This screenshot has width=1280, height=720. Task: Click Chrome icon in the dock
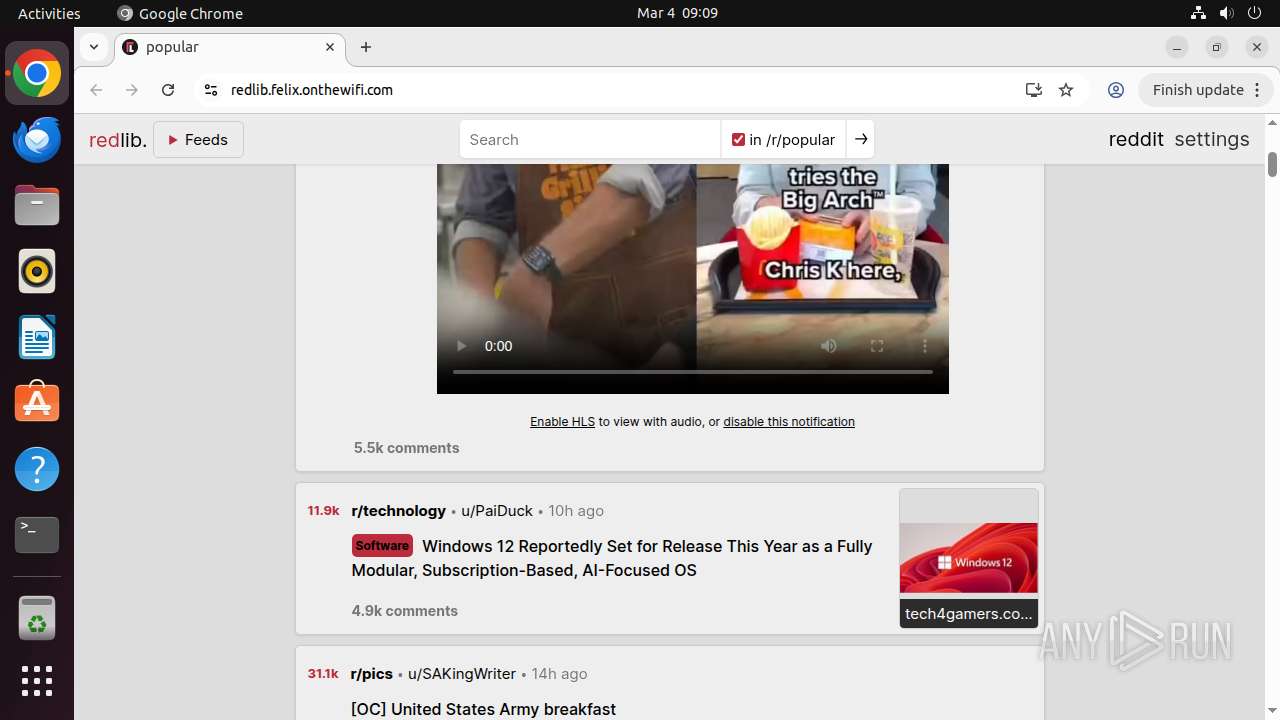point(37,74)
